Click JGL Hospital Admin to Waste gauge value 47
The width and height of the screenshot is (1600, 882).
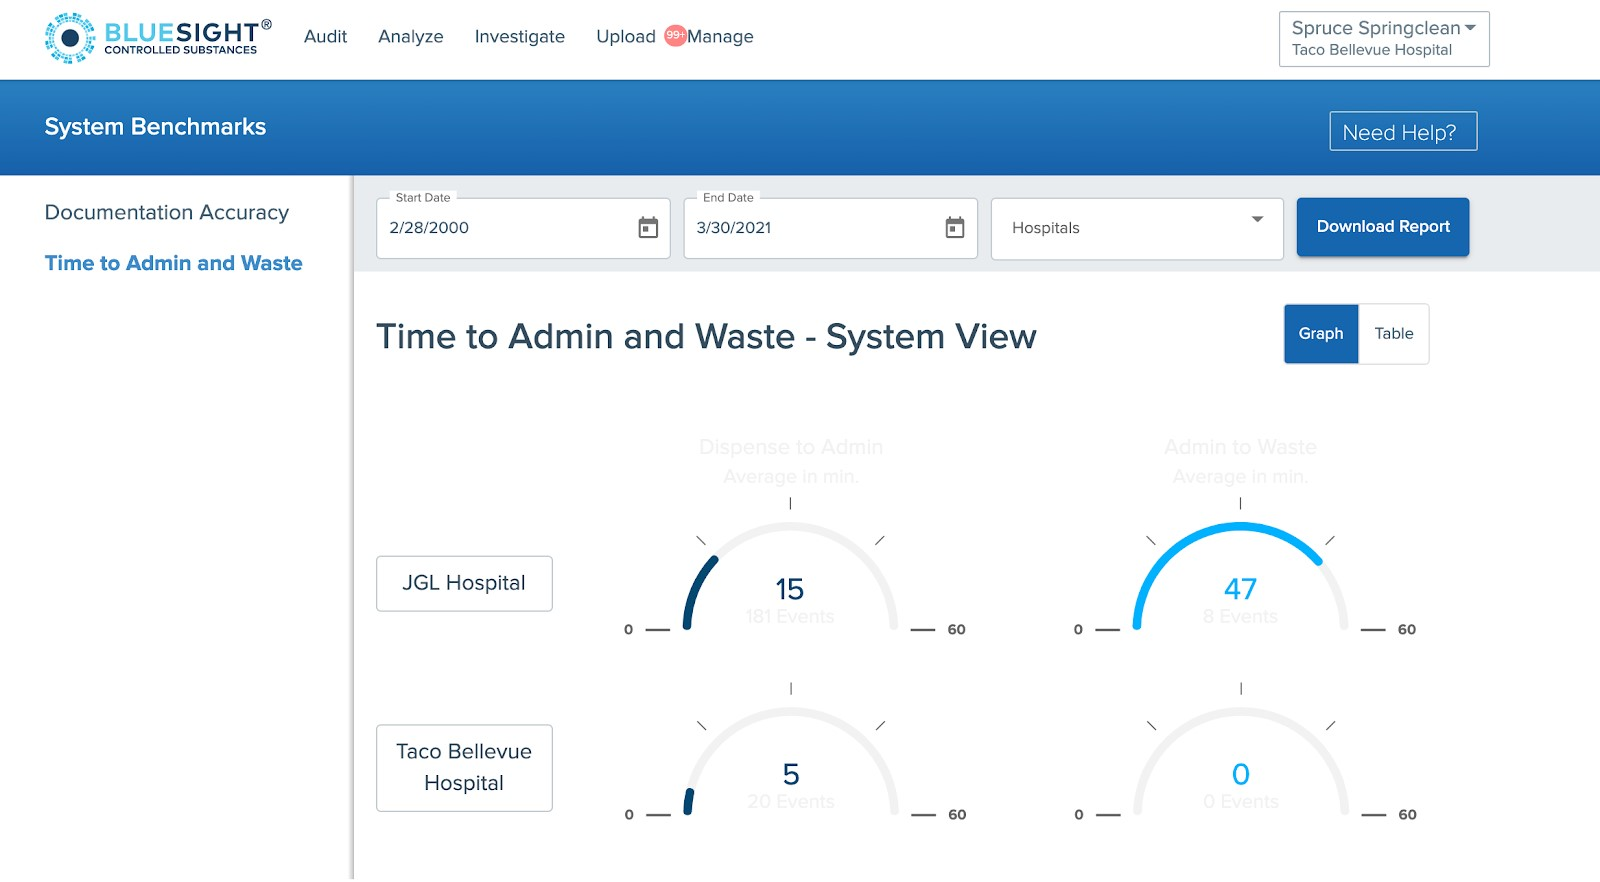coord(1240,589)
